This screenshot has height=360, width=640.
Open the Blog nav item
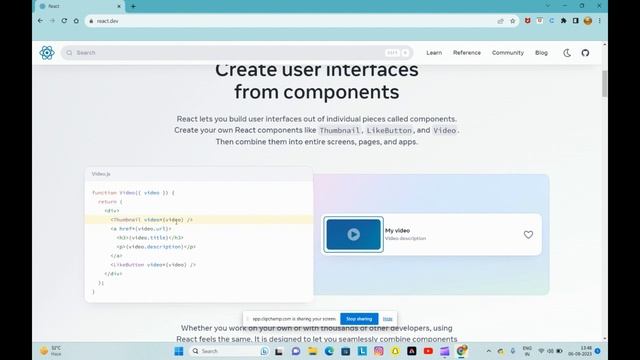[541, 53]
